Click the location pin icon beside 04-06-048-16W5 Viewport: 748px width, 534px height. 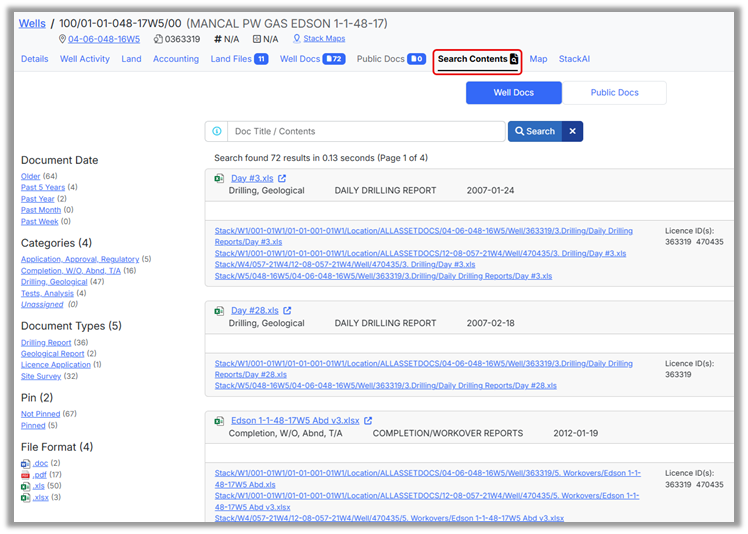click(x=63, y=40)
